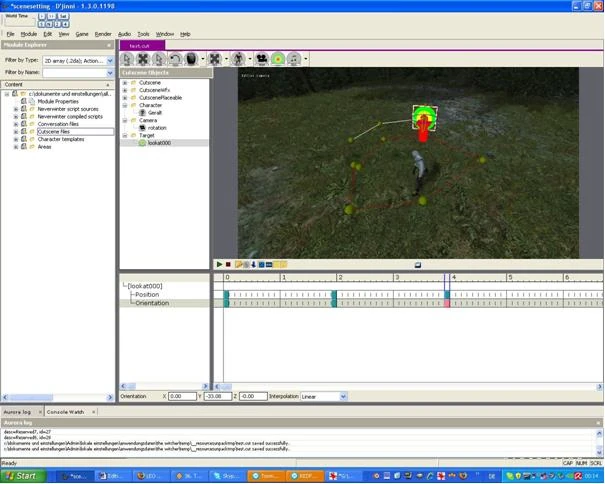The width and height of the screenshot is (605, 484).
Task: Open the Filter by Type dropdown
Action: (x=110, y=61)
